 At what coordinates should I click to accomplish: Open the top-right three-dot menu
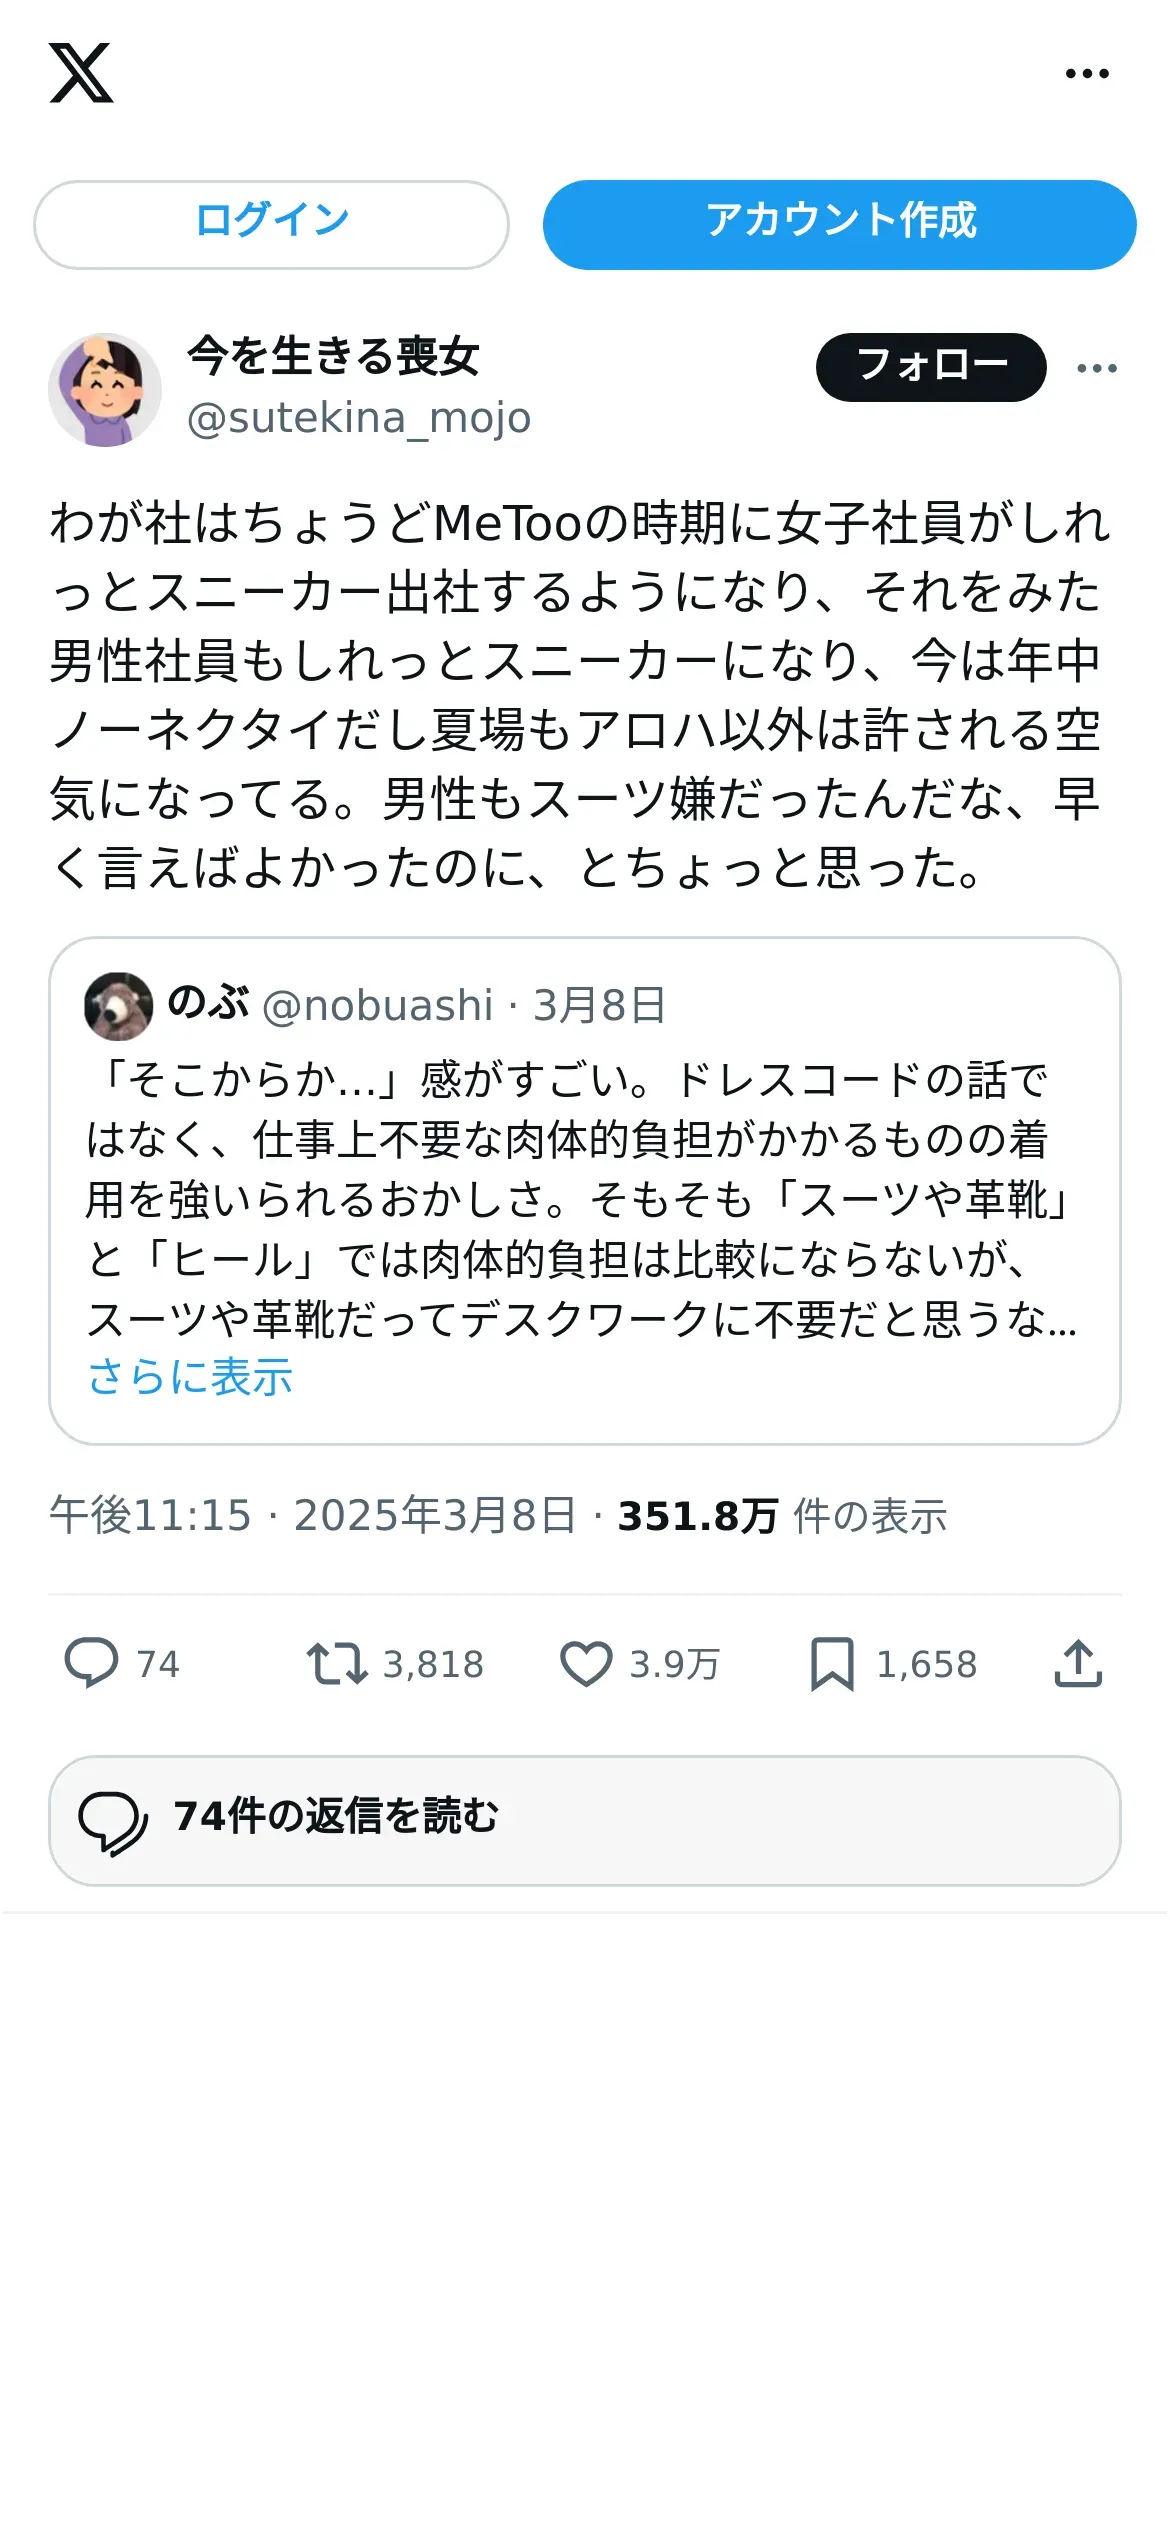click(x=1087, y=73)
